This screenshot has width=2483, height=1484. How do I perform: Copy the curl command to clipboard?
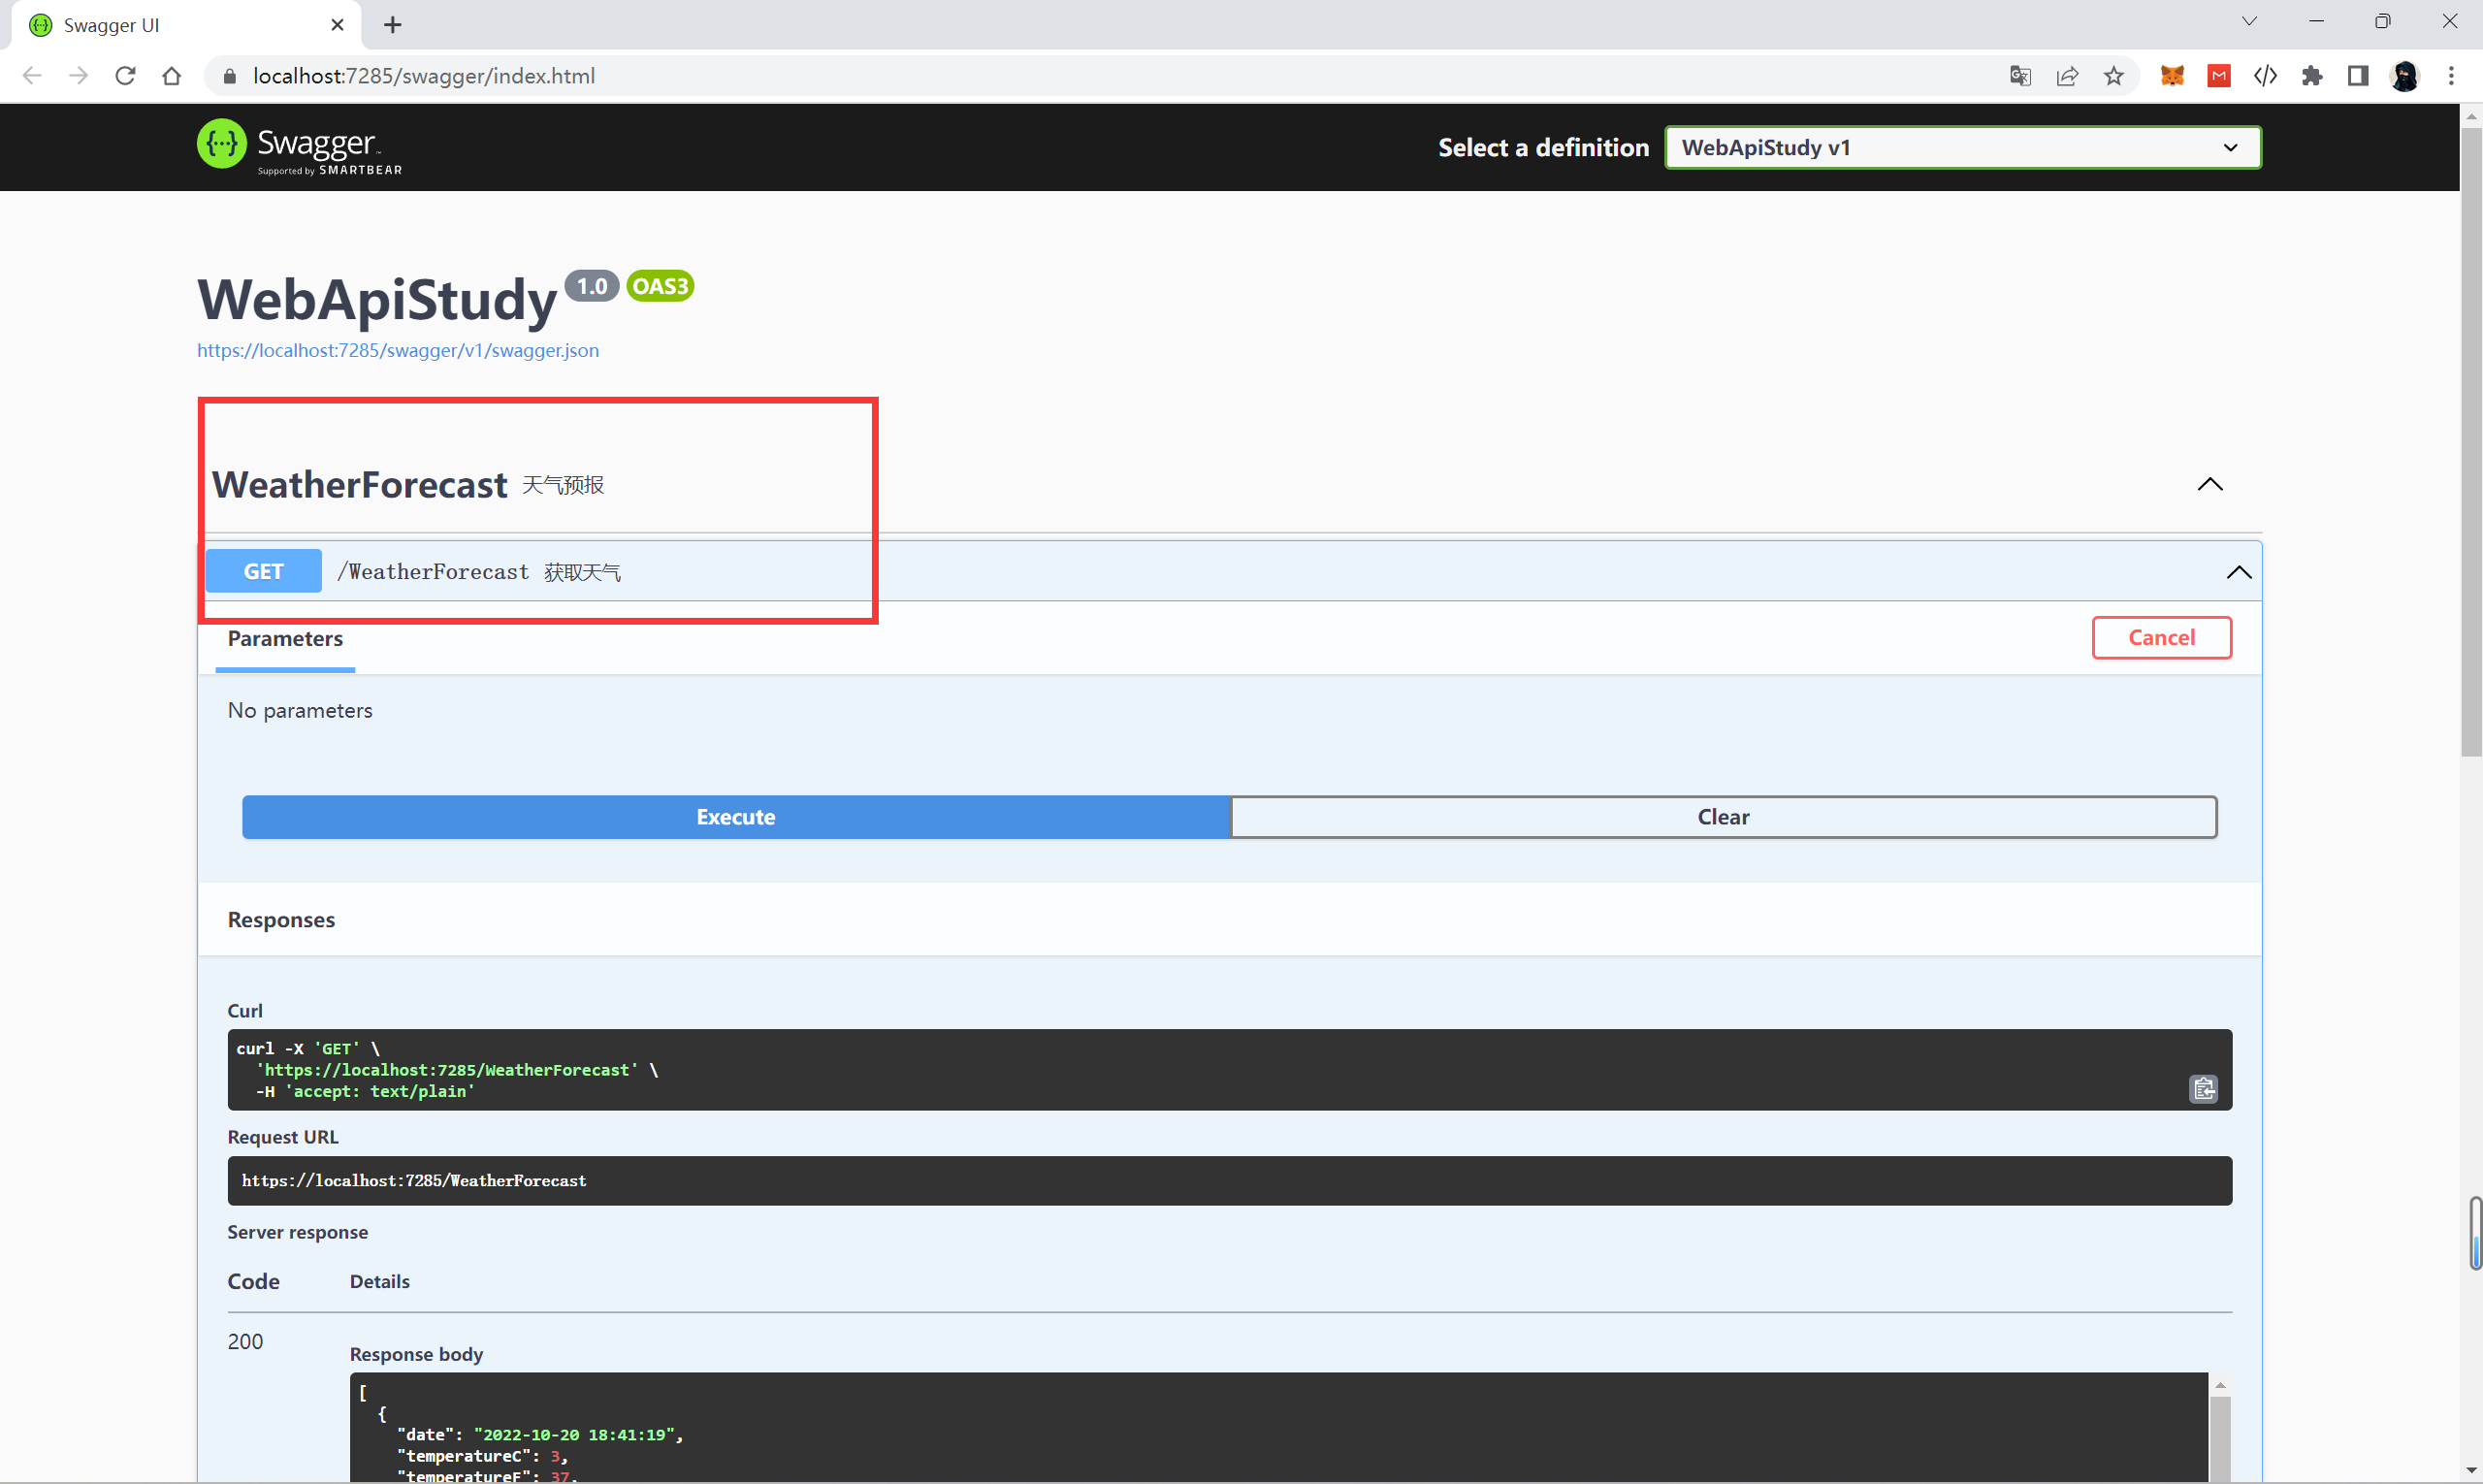(2203, 1089)
